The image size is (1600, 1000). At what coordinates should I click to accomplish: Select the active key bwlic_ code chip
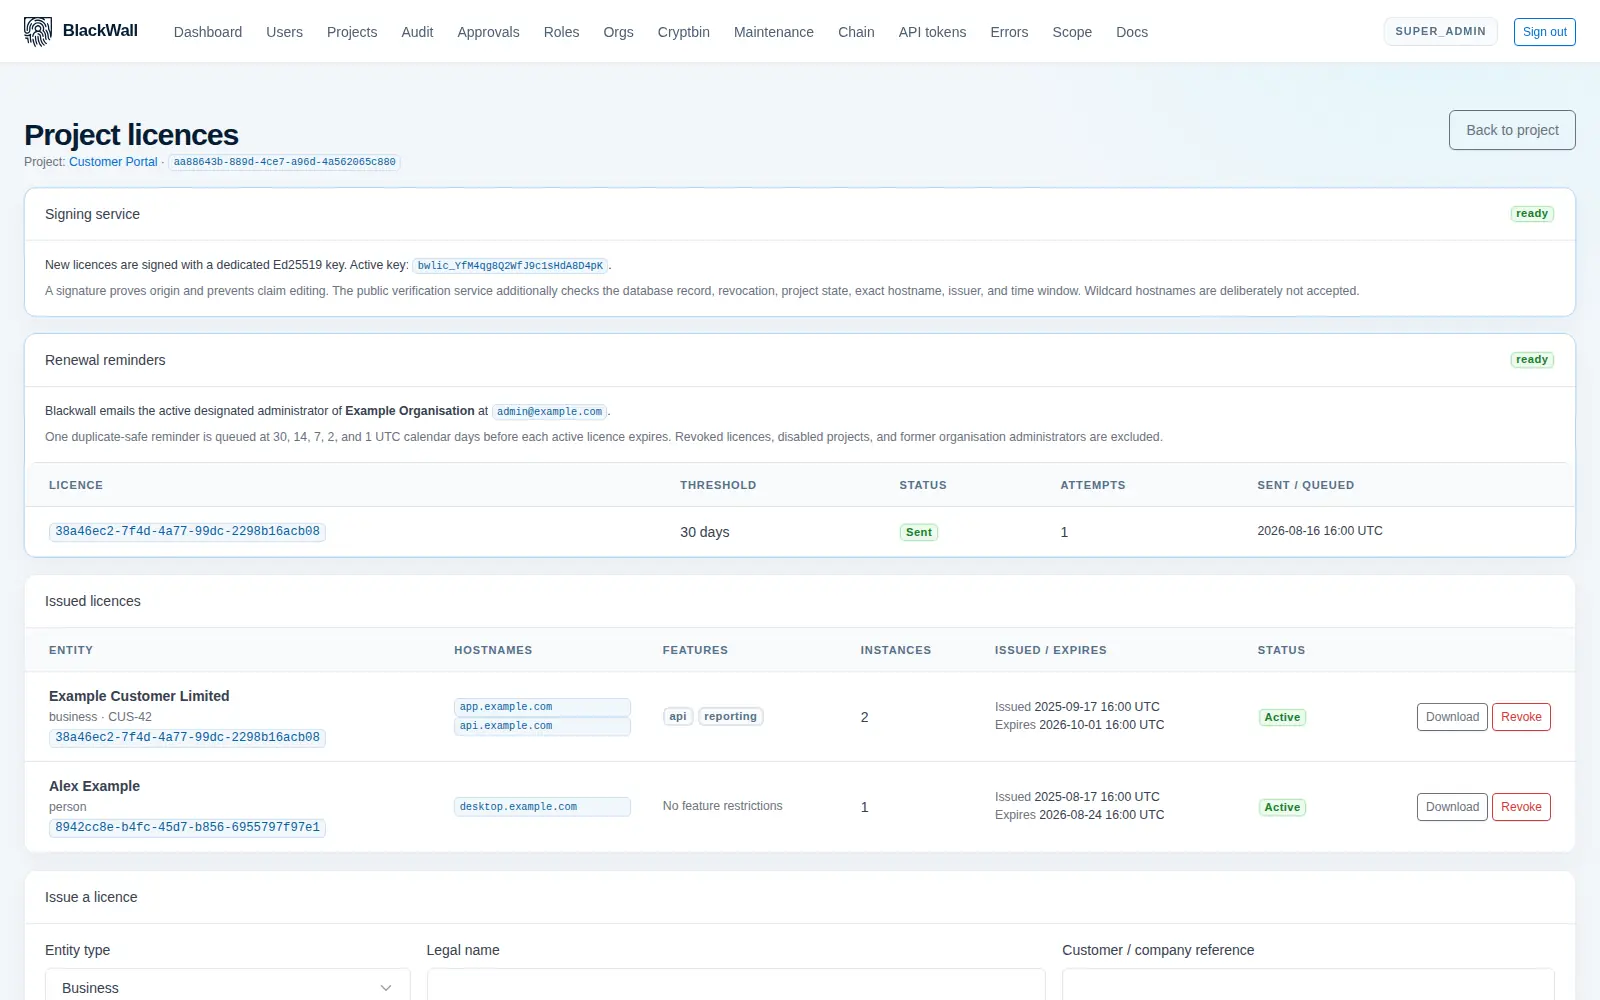click(x=510, y=266)
